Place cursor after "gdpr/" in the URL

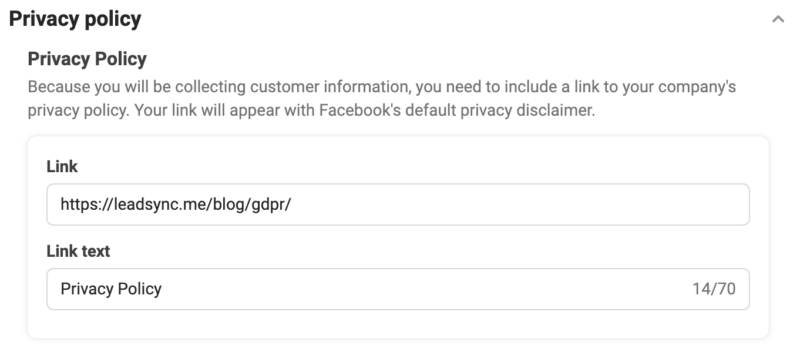point(291,204)
